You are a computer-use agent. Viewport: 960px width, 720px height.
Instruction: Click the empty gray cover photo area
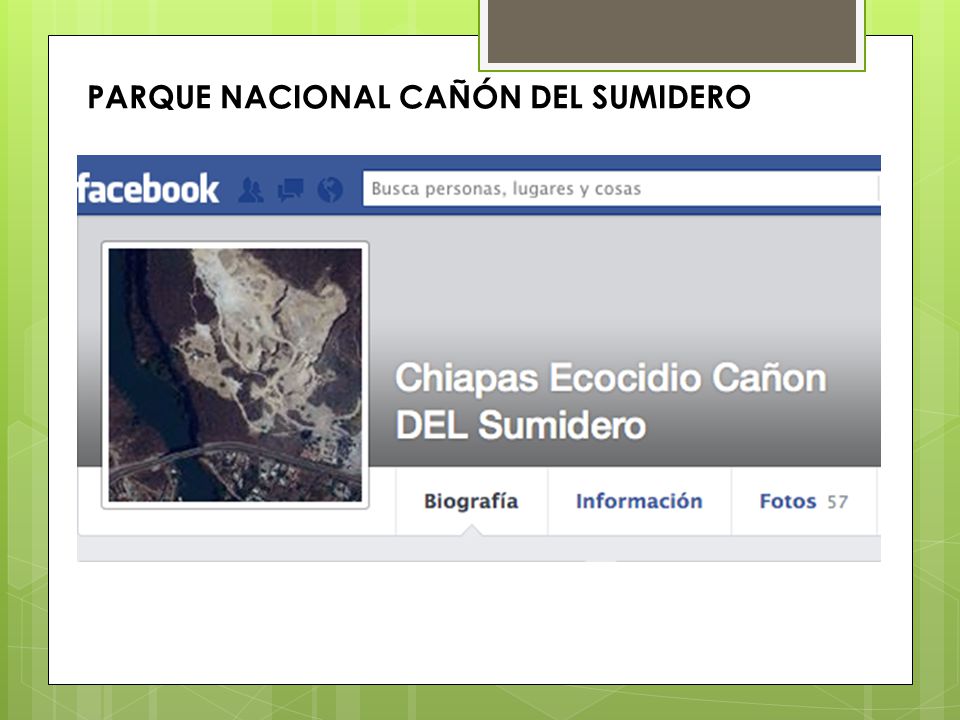pyautogui.click(x=624, y=282)
